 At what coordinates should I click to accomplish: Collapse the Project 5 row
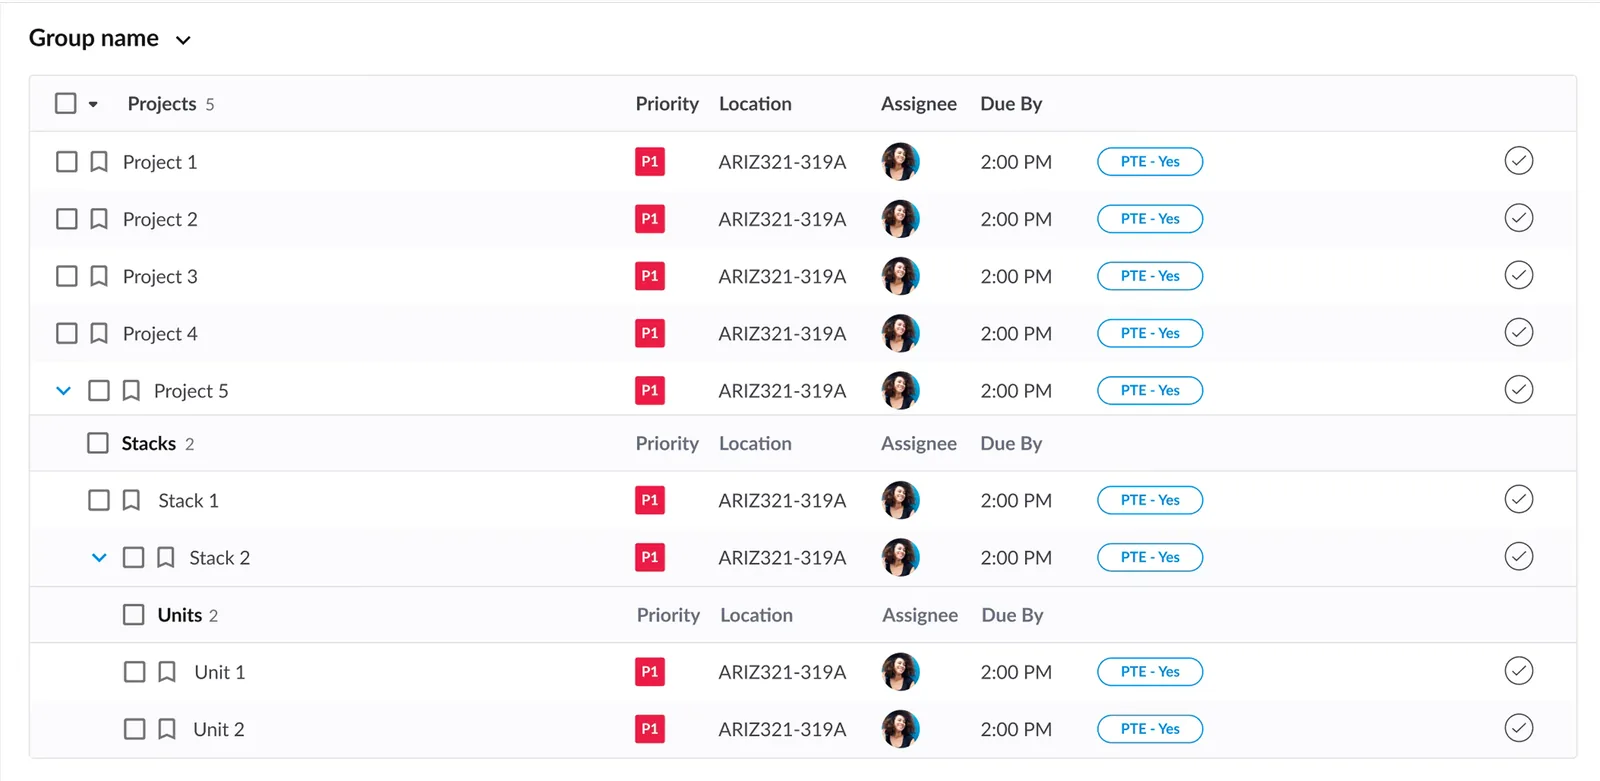coord(63,391)
